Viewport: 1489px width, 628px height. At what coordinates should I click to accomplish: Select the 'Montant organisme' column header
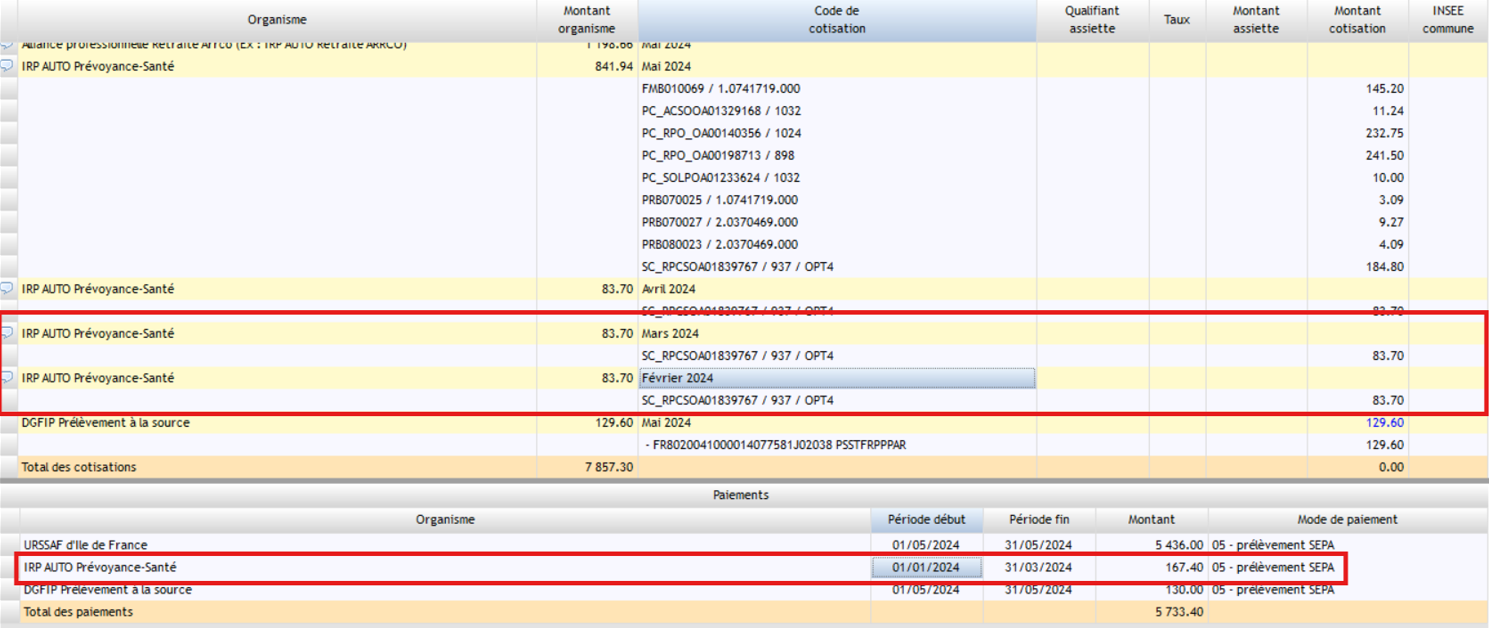[x=586, y=20]
